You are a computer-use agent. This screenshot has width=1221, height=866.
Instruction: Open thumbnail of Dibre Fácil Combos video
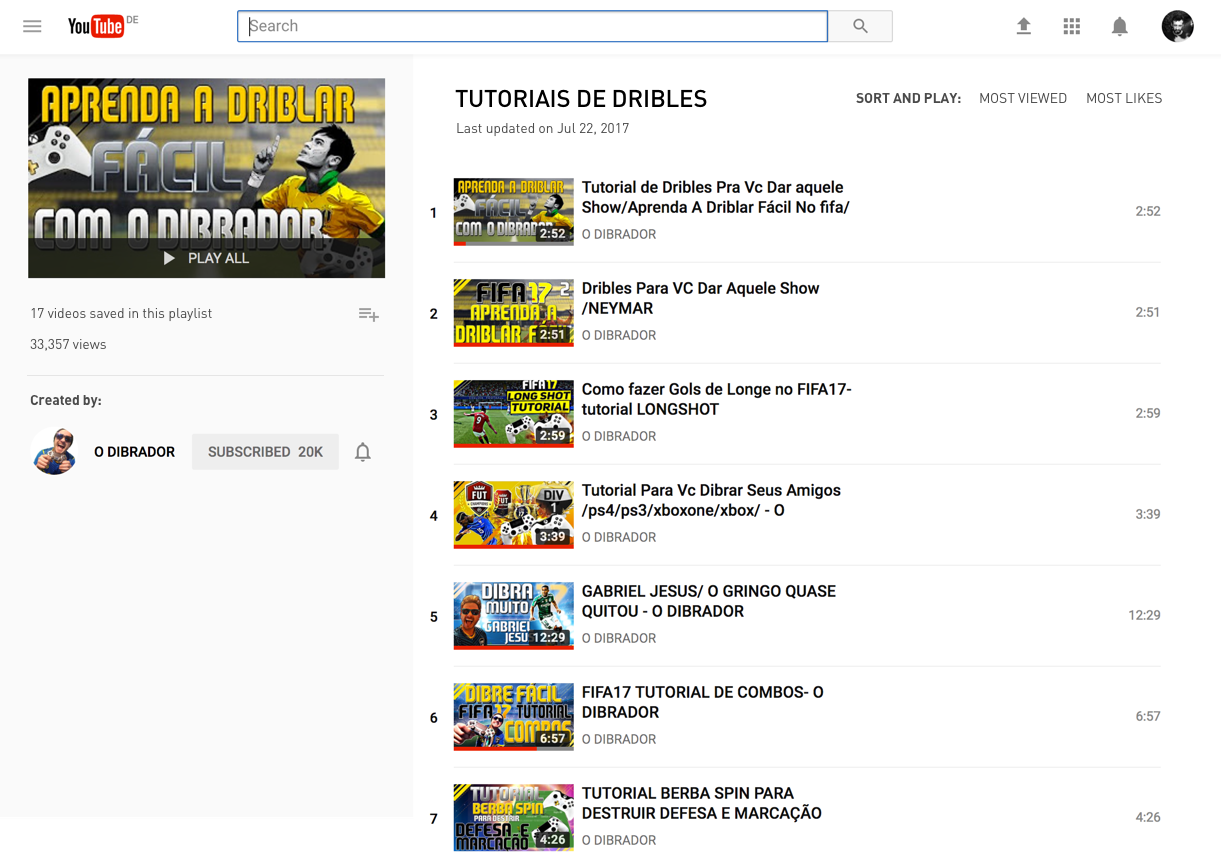point(514,717)
